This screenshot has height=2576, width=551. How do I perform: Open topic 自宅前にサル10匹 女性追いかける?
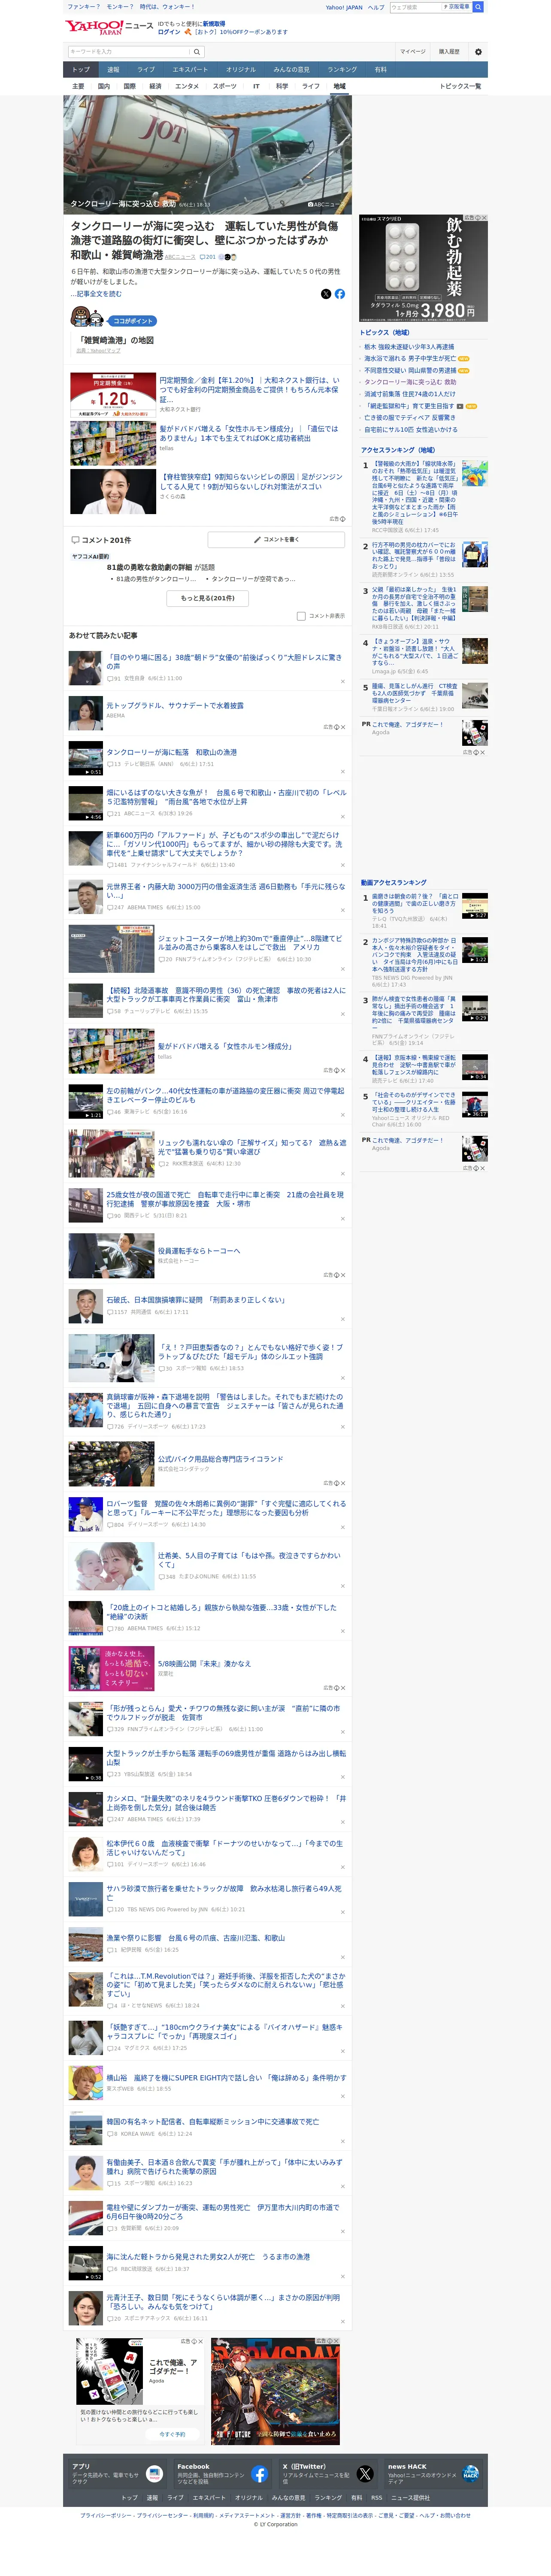click(411, 430)
